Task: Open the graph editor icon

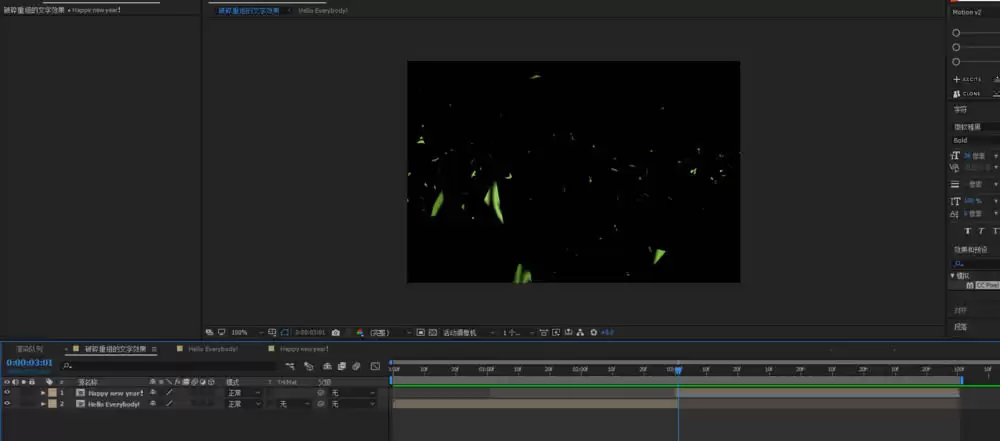Action: pyautogui.click(x=375, y=366)
